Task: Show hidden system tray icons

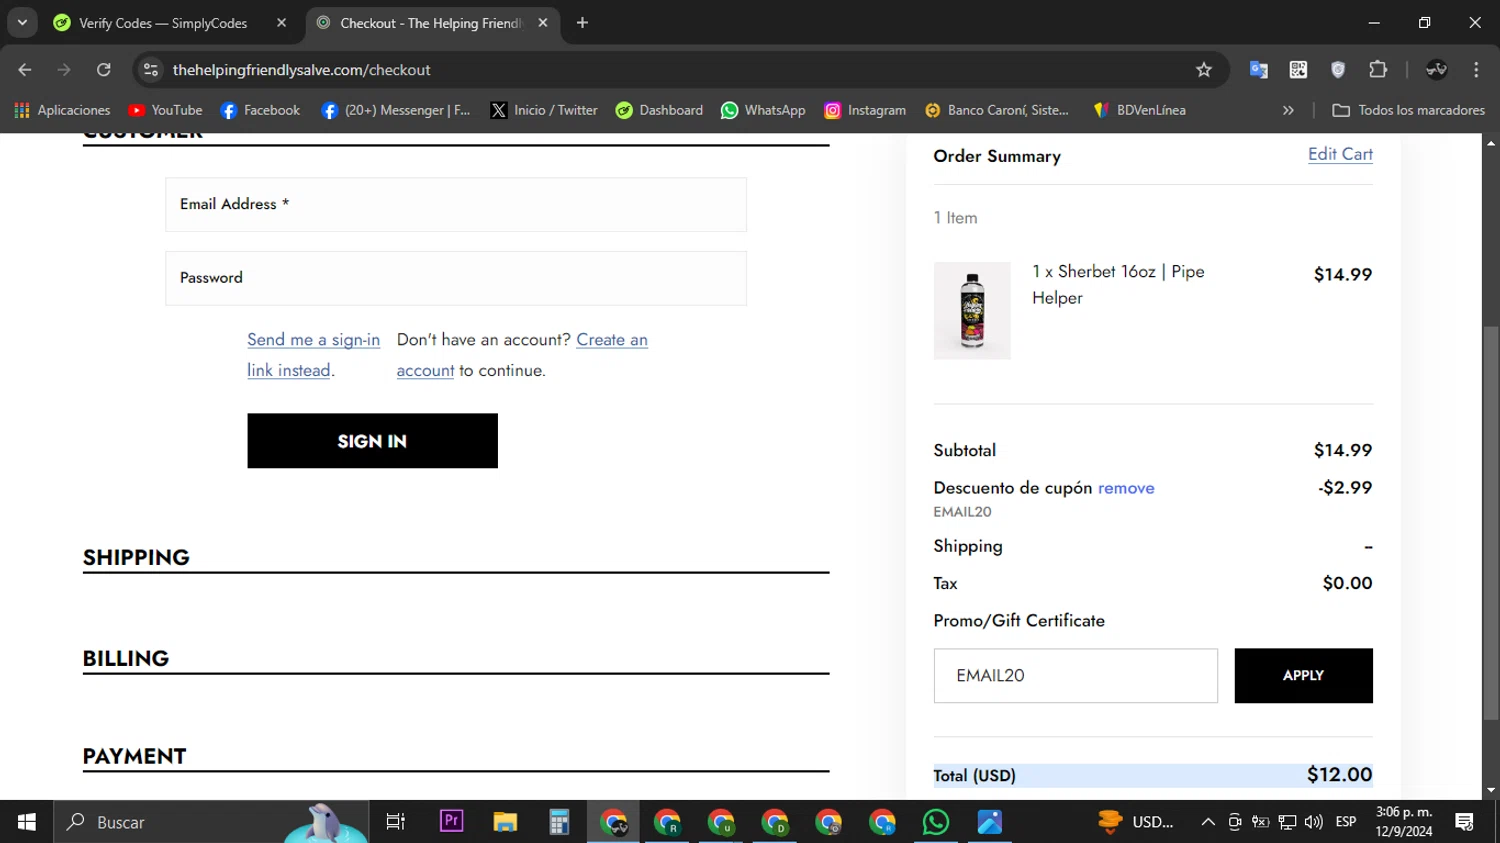Action: coord(1208,822)
